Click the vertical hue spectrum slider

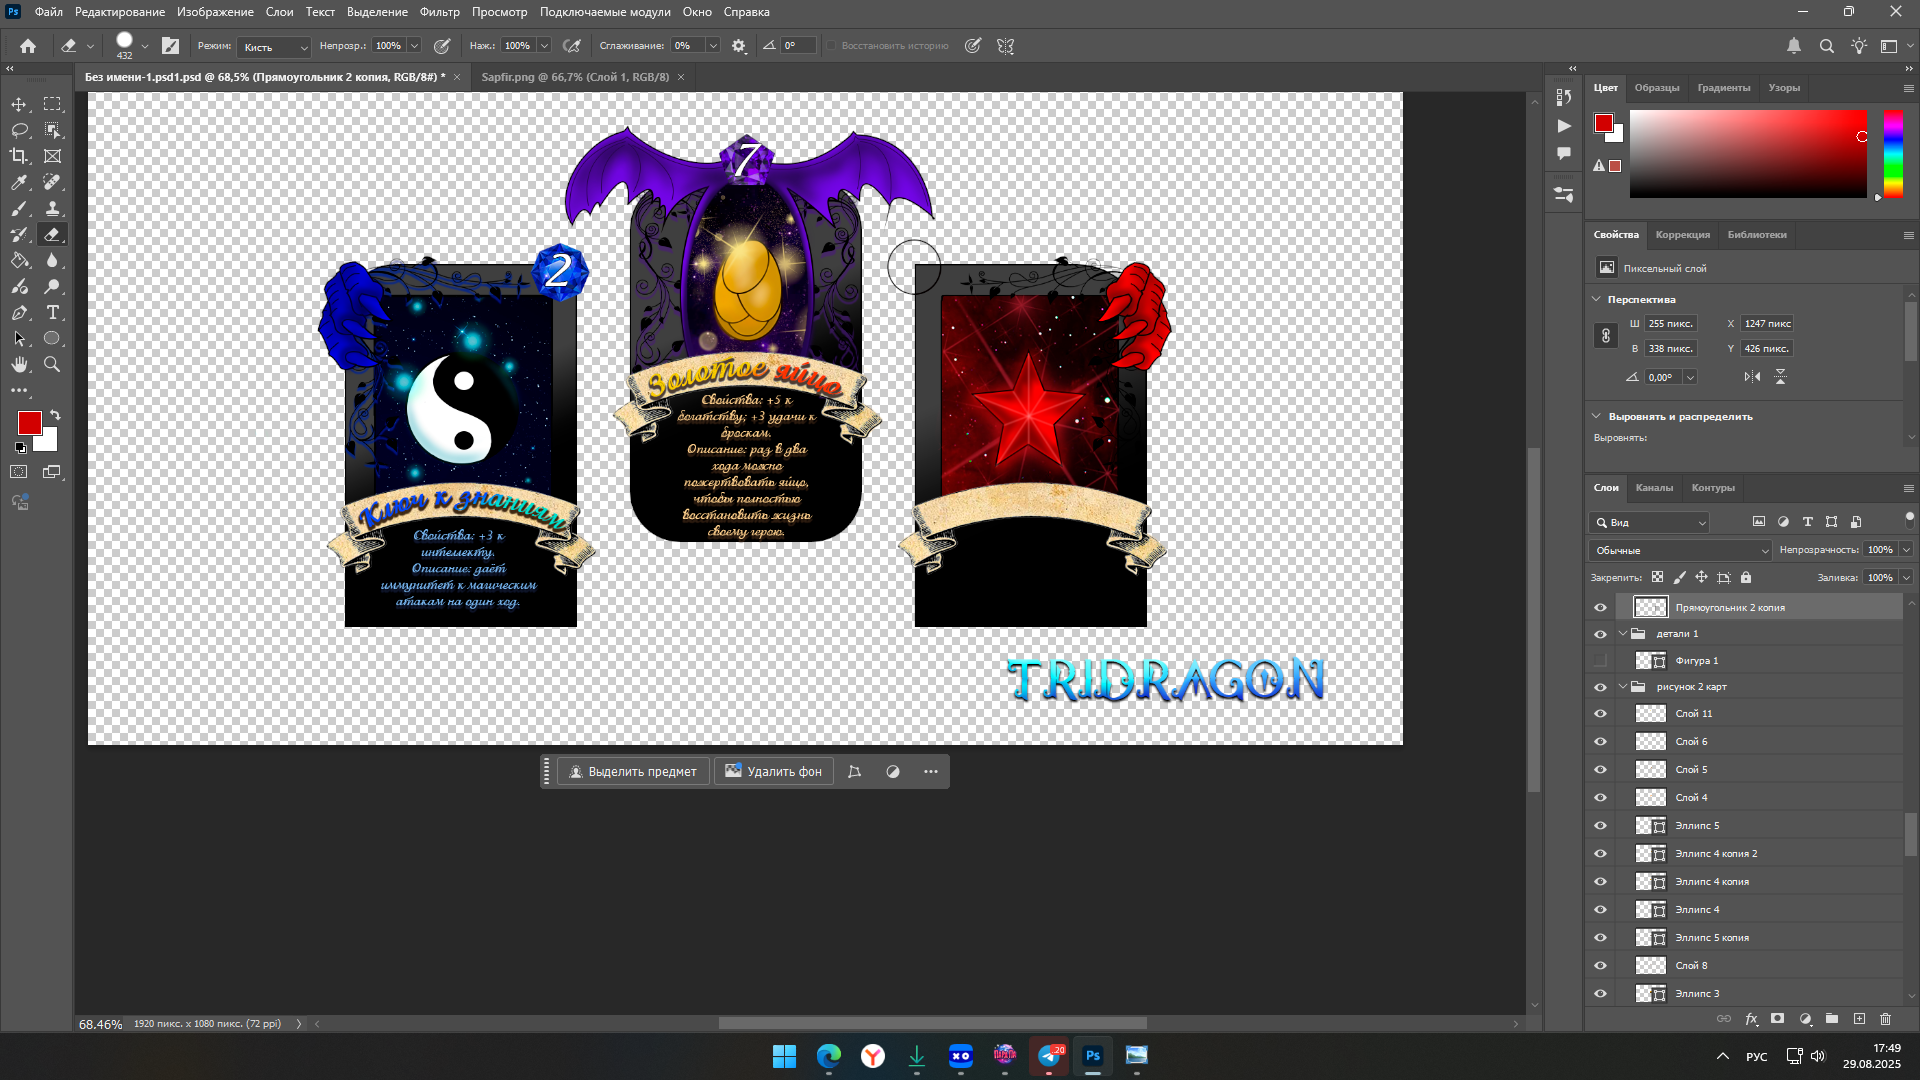tap(1893, 152)
